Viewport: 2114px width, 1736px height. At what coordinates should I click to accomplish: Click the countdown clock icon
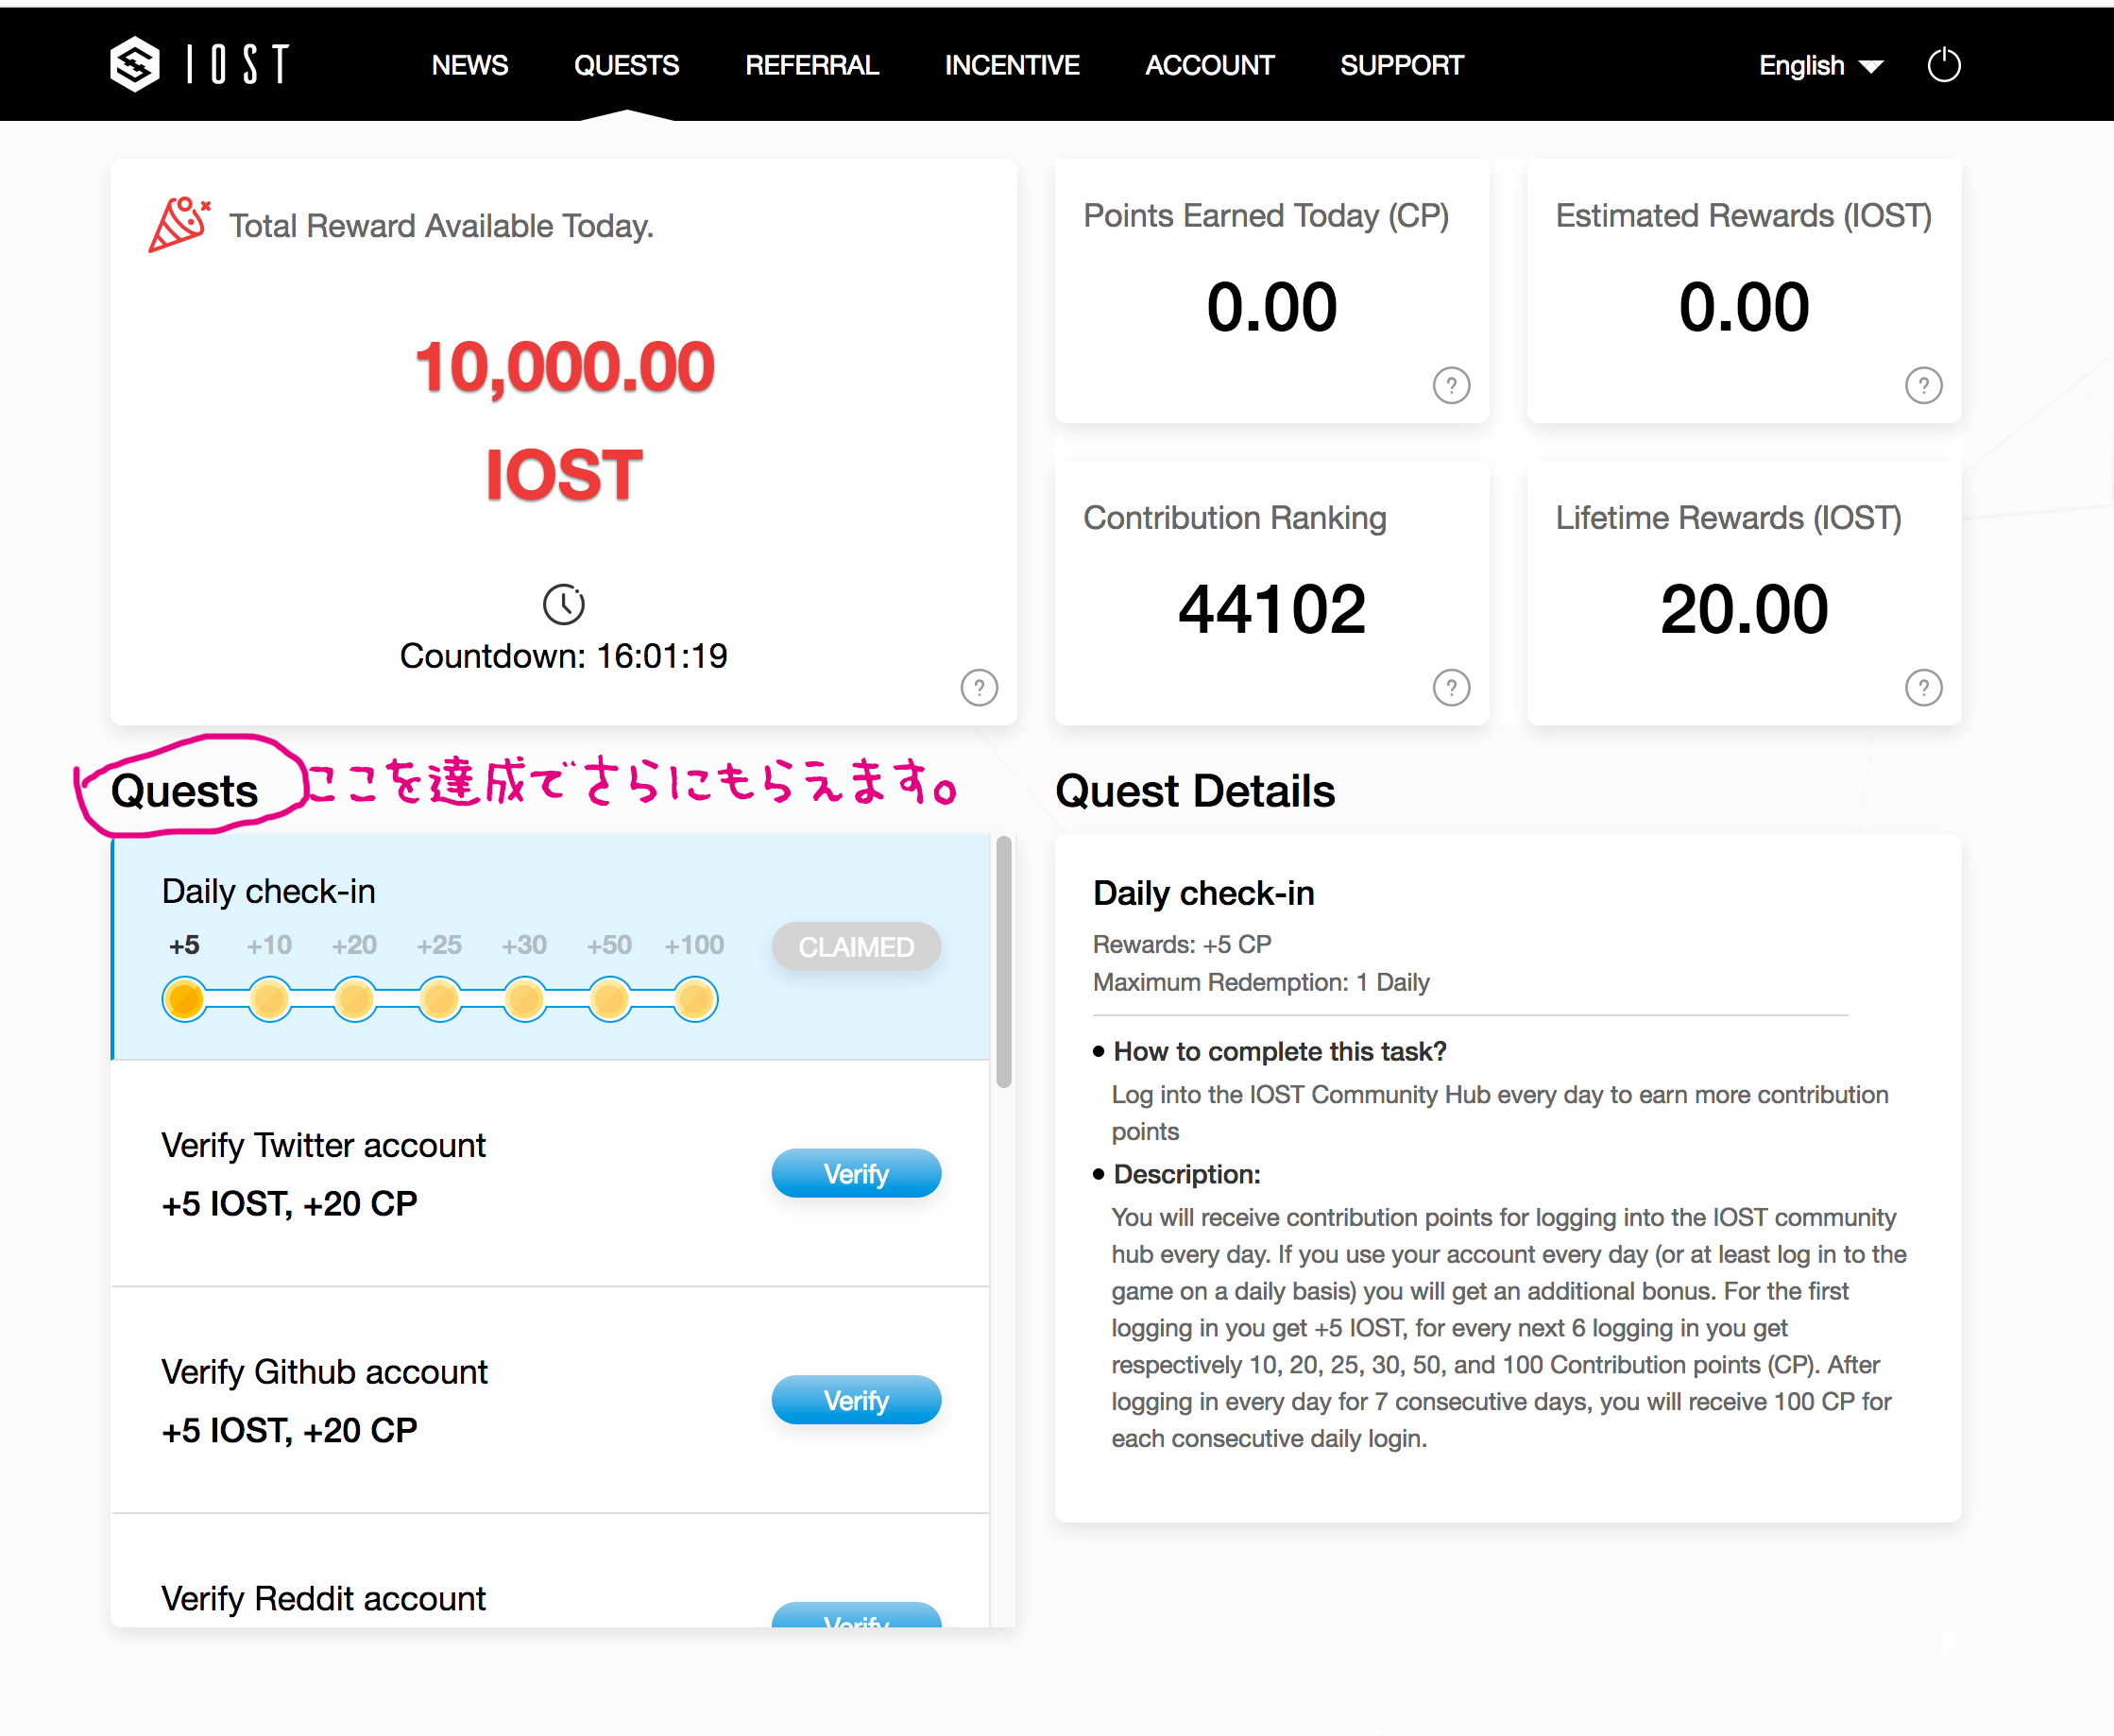click(563, 604)
